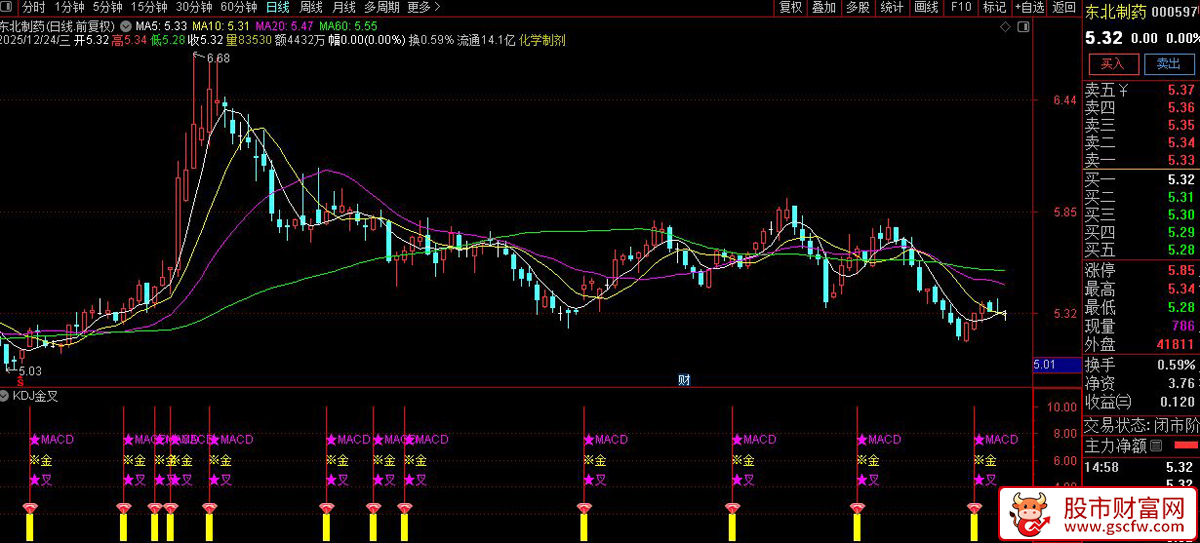Click the 换手 0.59% row
Viewport: 1200px width, 543px height.
pyautogui.click(x=1141, y=364)
